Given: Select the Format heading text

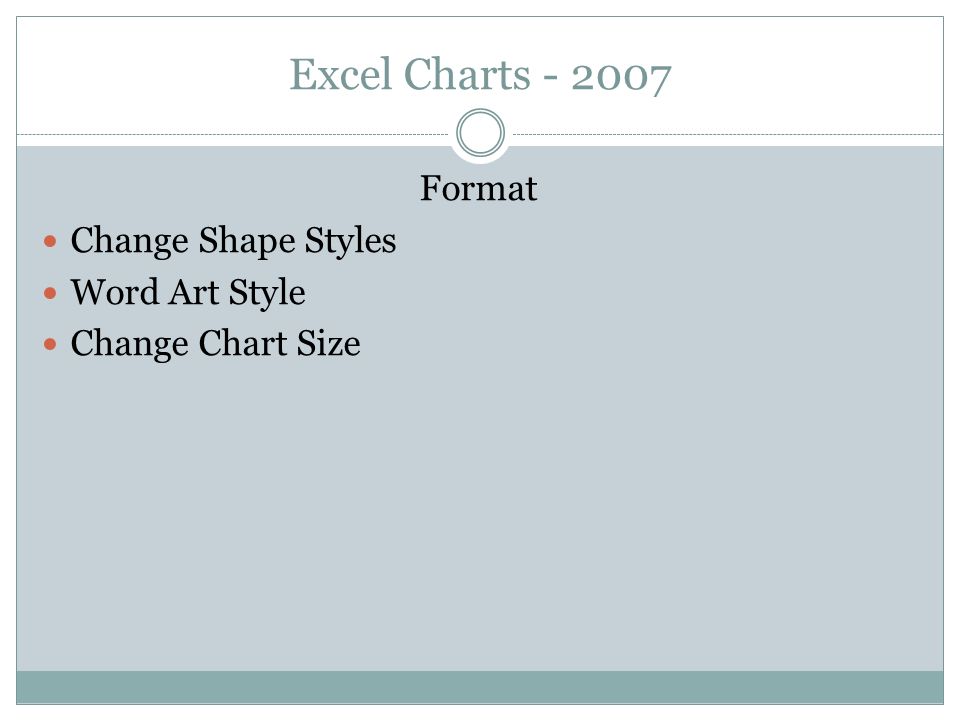Looking at the screenshot, I should [x=479, y=188].
